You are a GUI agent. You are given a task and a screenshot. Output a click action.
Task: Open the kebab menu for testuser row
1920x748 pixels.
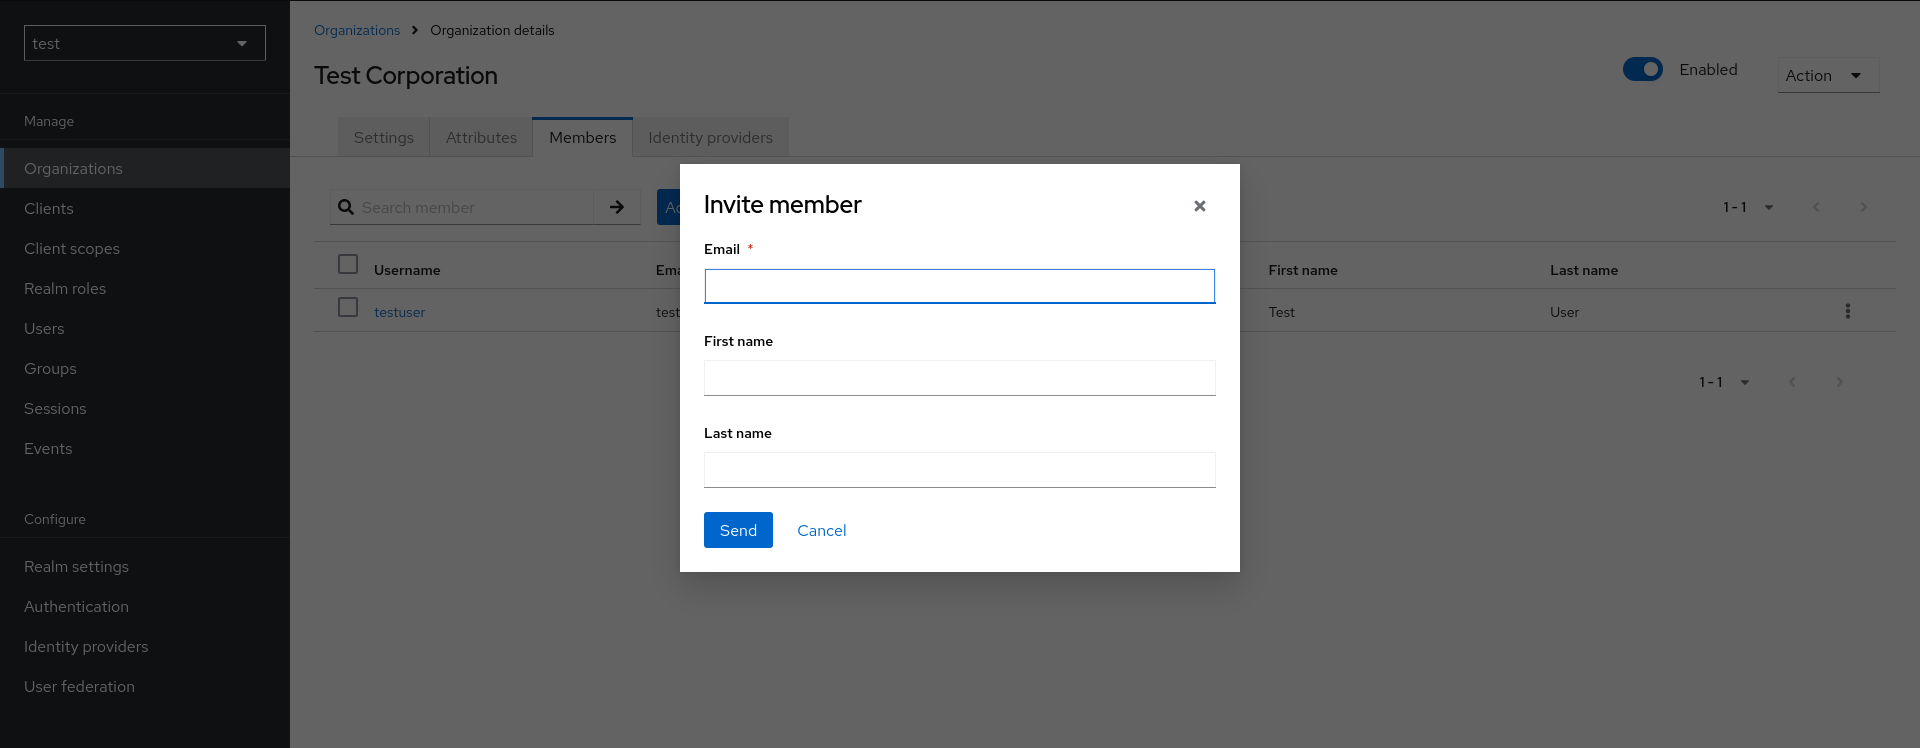tap(1847, 311)
